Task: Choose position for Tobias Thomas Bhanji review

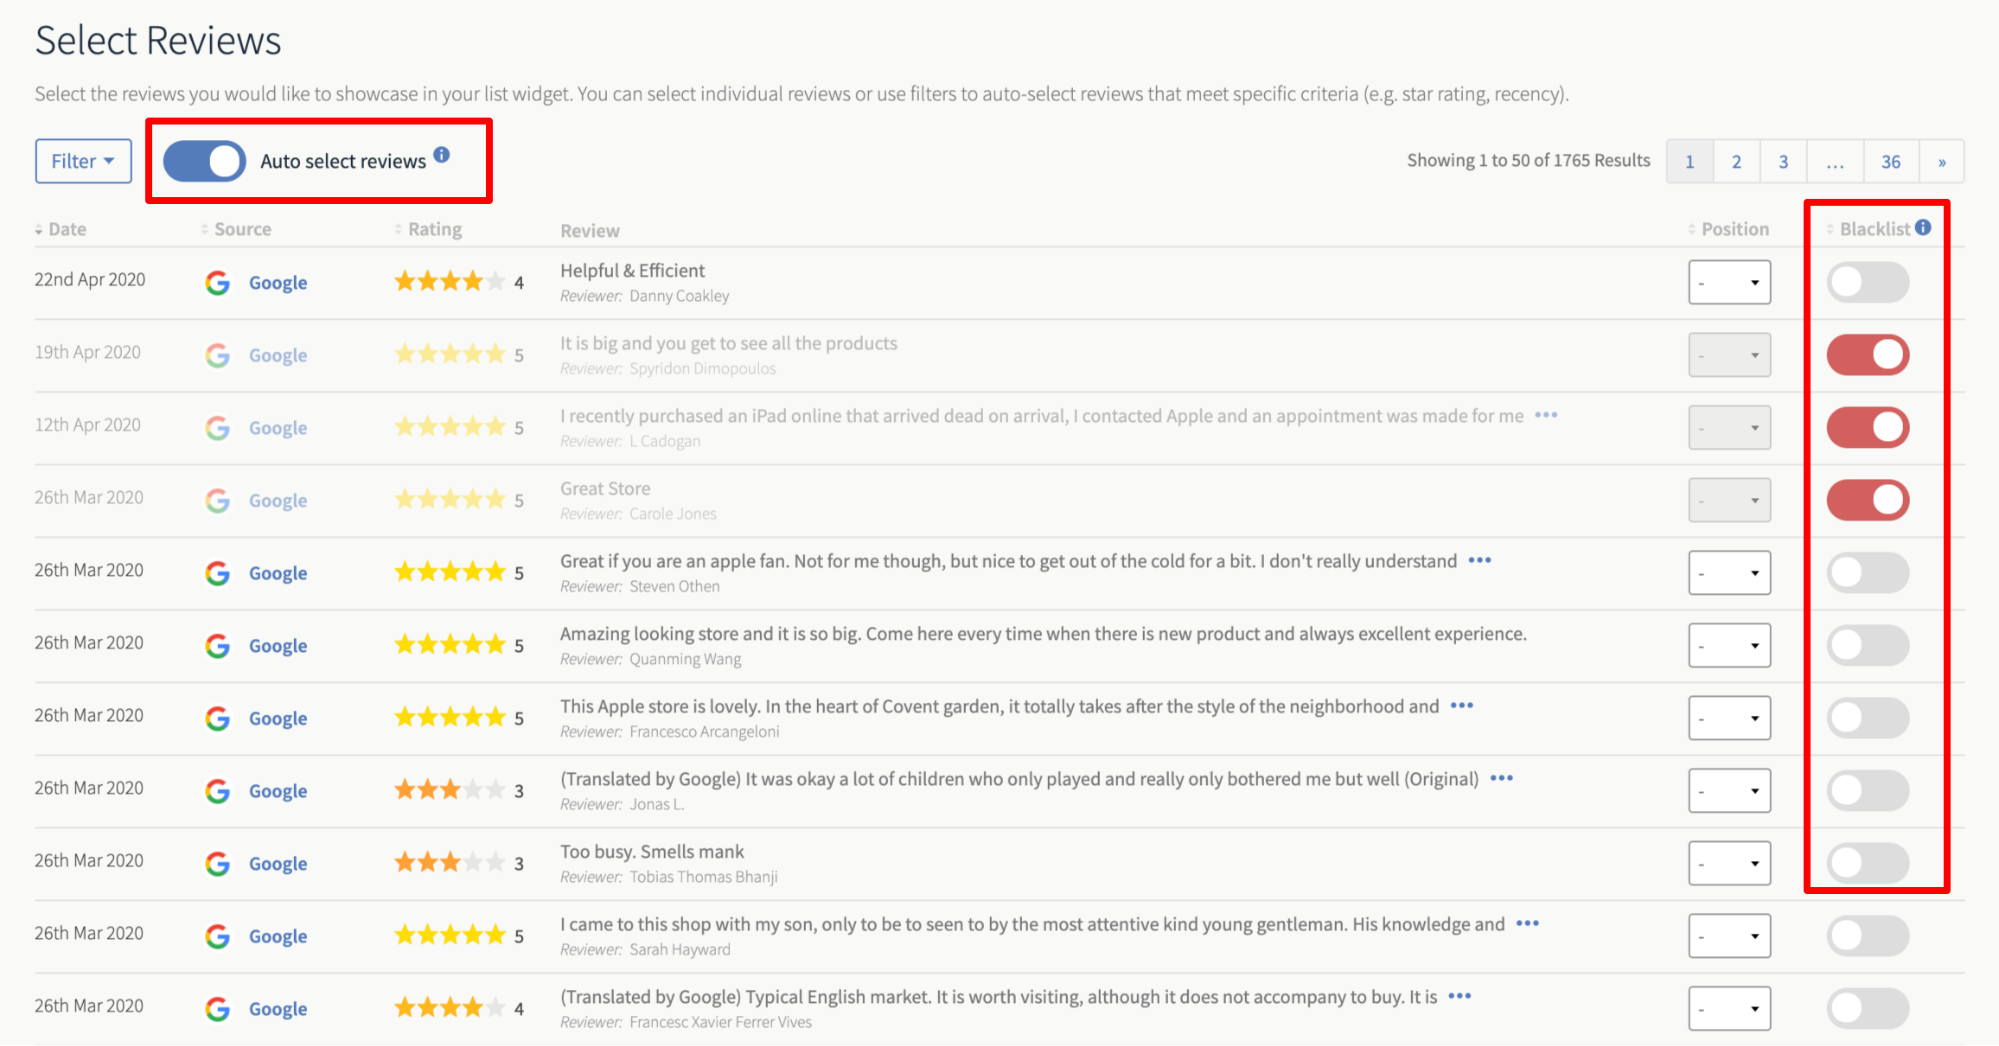Action: pyautogui.click(x=1729, y=863)
